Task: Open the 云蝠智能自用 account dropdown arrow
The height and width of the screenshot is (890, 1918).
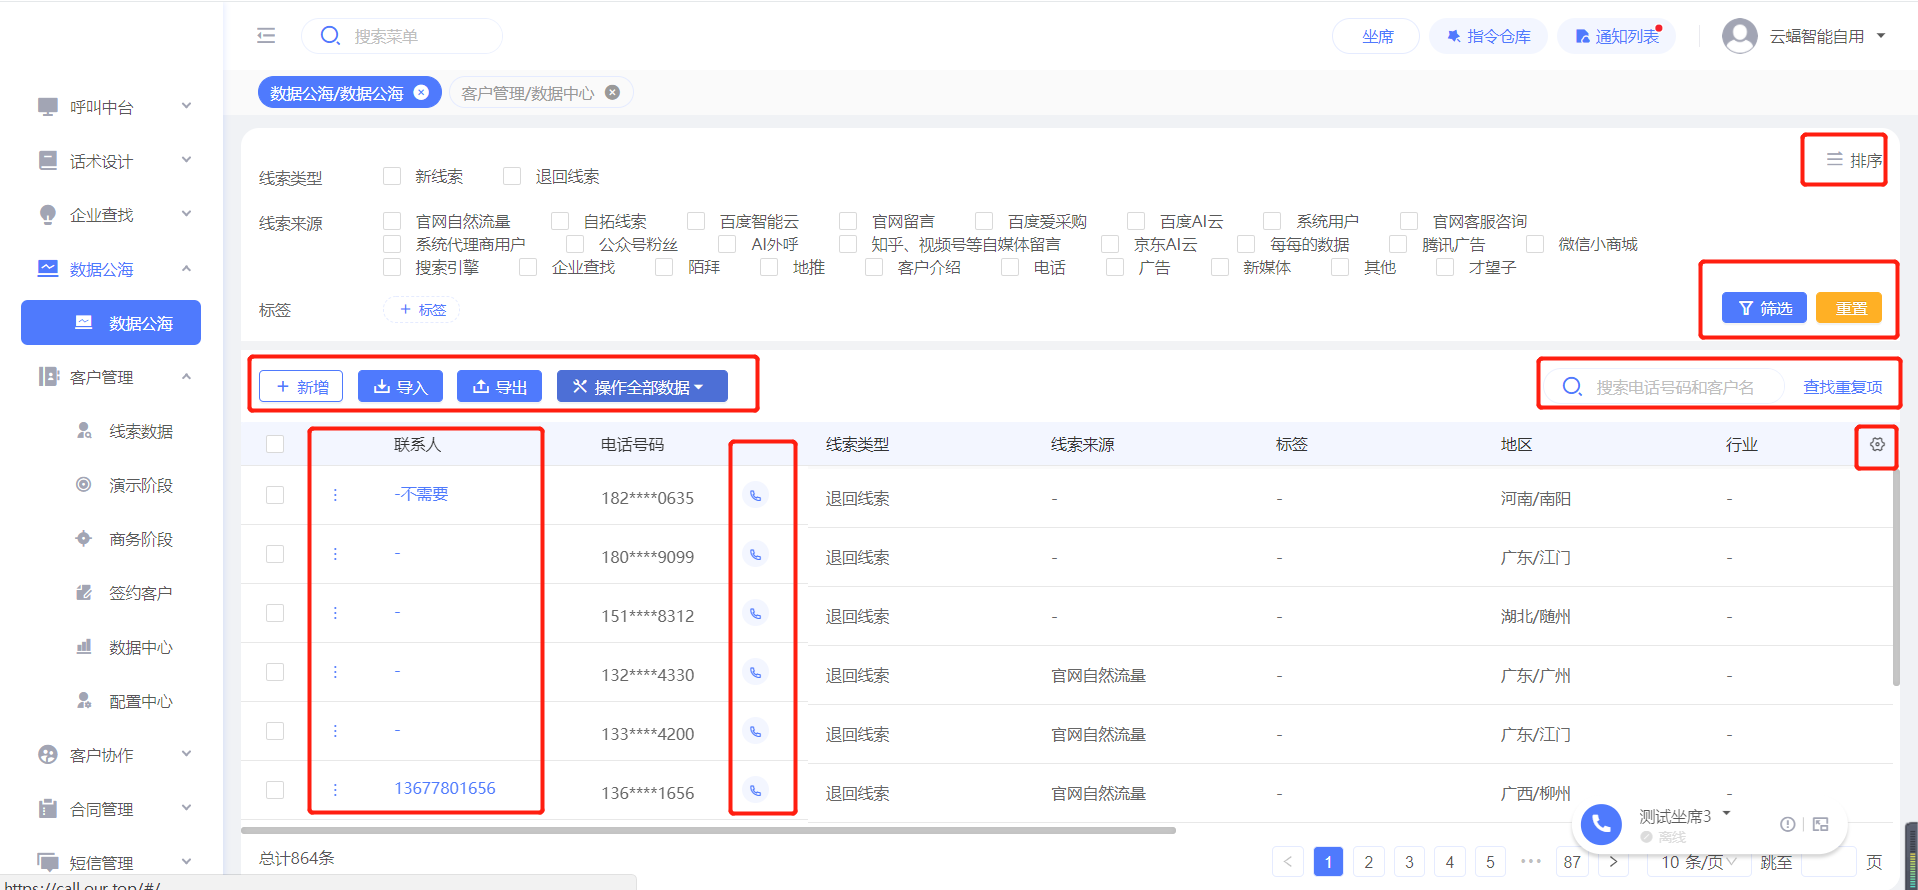Action: coord(1881,36)
